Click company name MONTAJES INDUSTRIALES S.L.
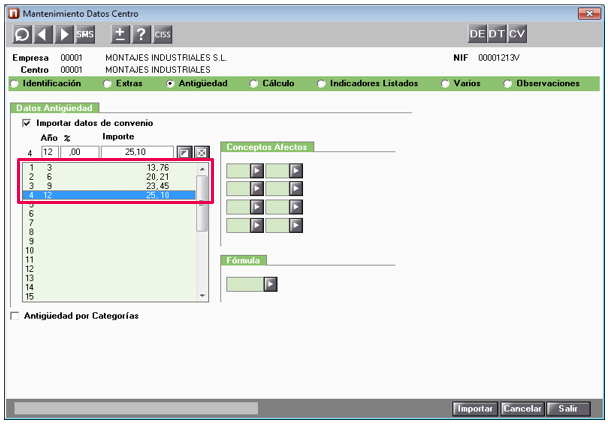Viewport: 608px width, 424px height. [x=166, y=58]
